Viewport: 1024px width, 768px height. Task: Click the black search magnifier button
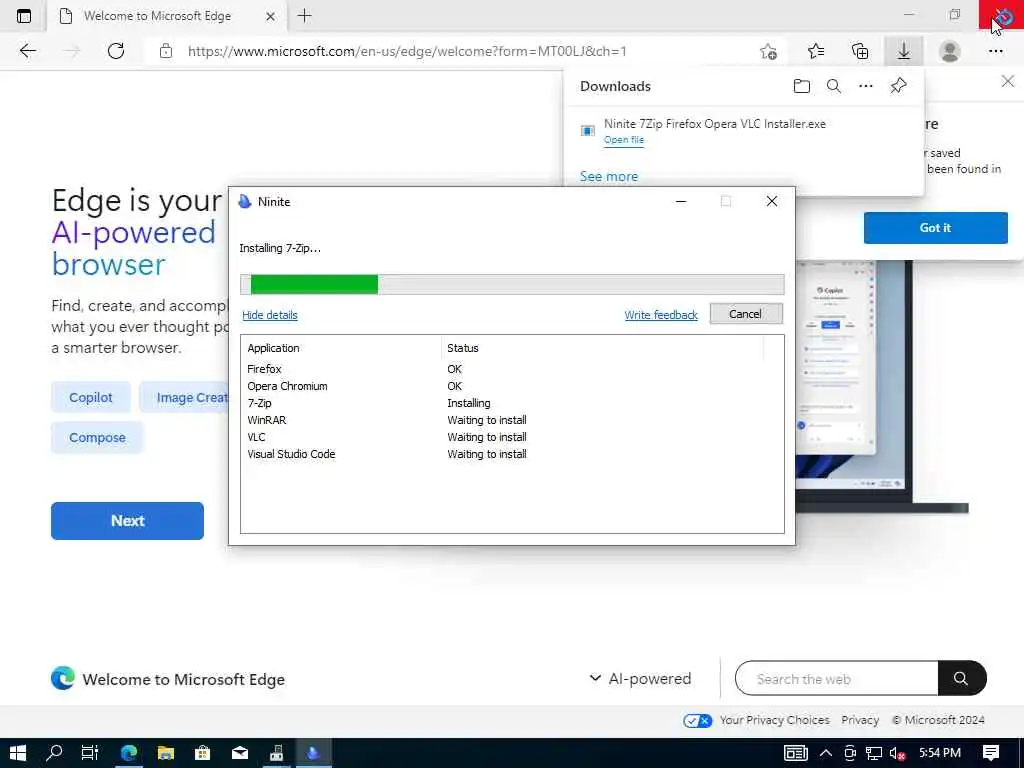[961, 679]
